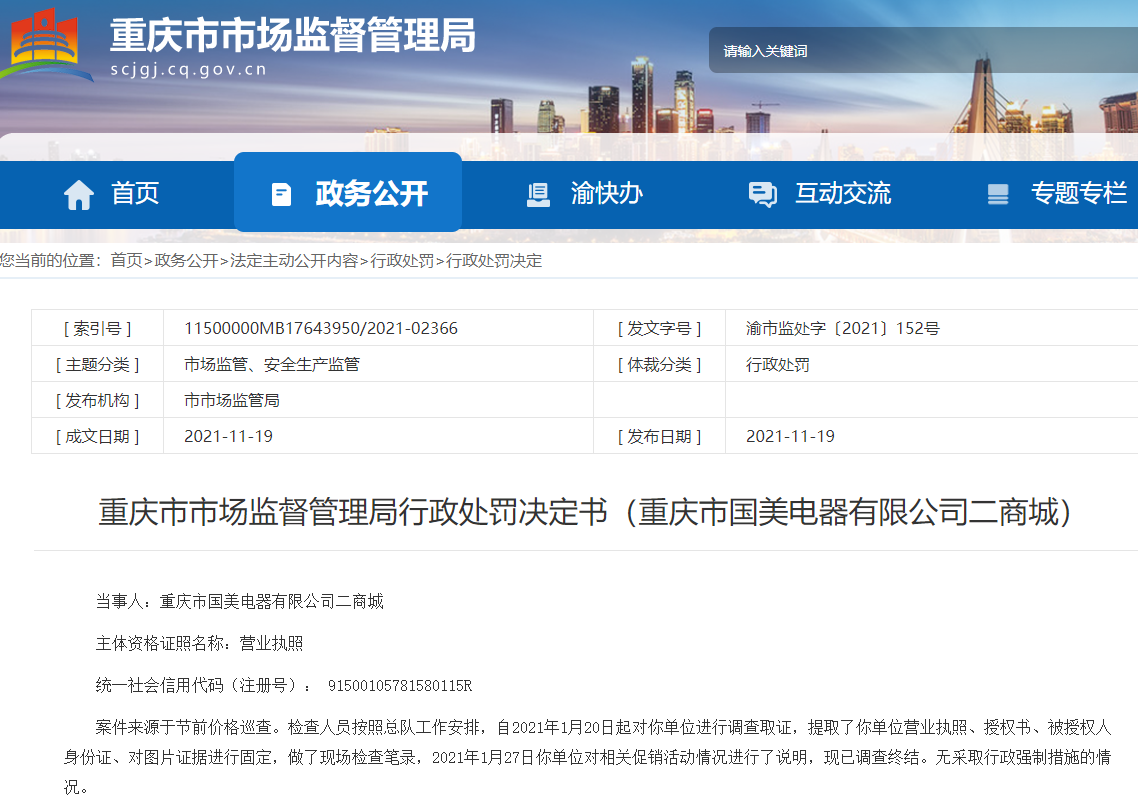This screenshot has height=811, width=1138.
Task: Click the paragraph starting 案件来源于节前价格巡查
Action: pyautogui.click(x=586, y=757)
